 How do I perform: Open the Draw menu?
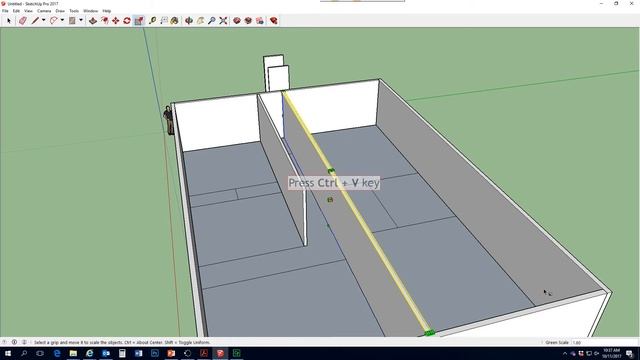click(x=60, y=11)
